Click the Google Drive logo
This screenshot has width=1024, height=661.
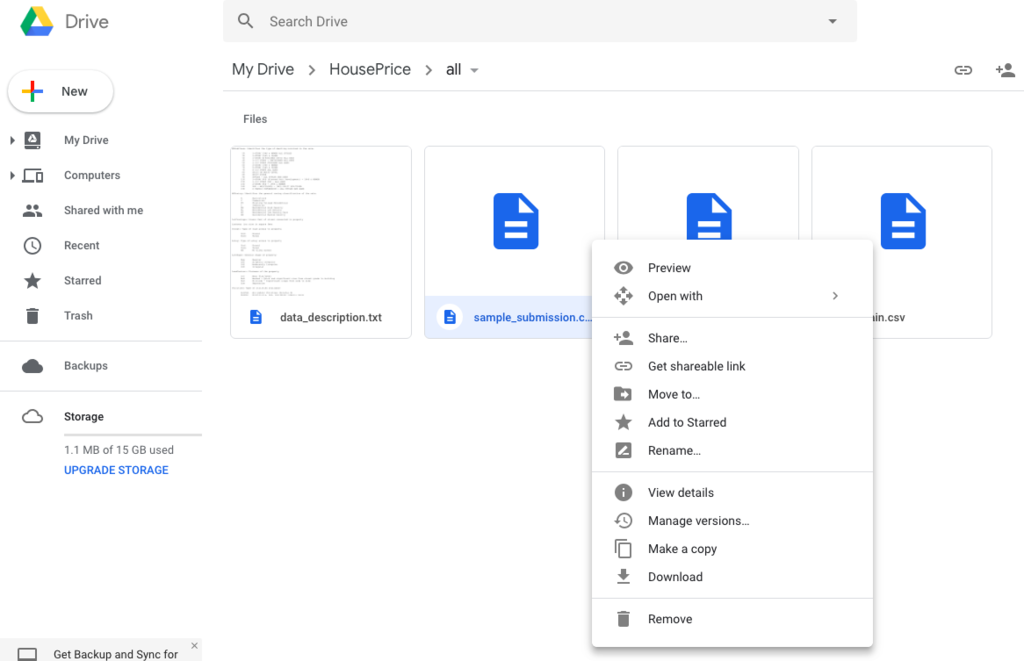tap(37, 22)
